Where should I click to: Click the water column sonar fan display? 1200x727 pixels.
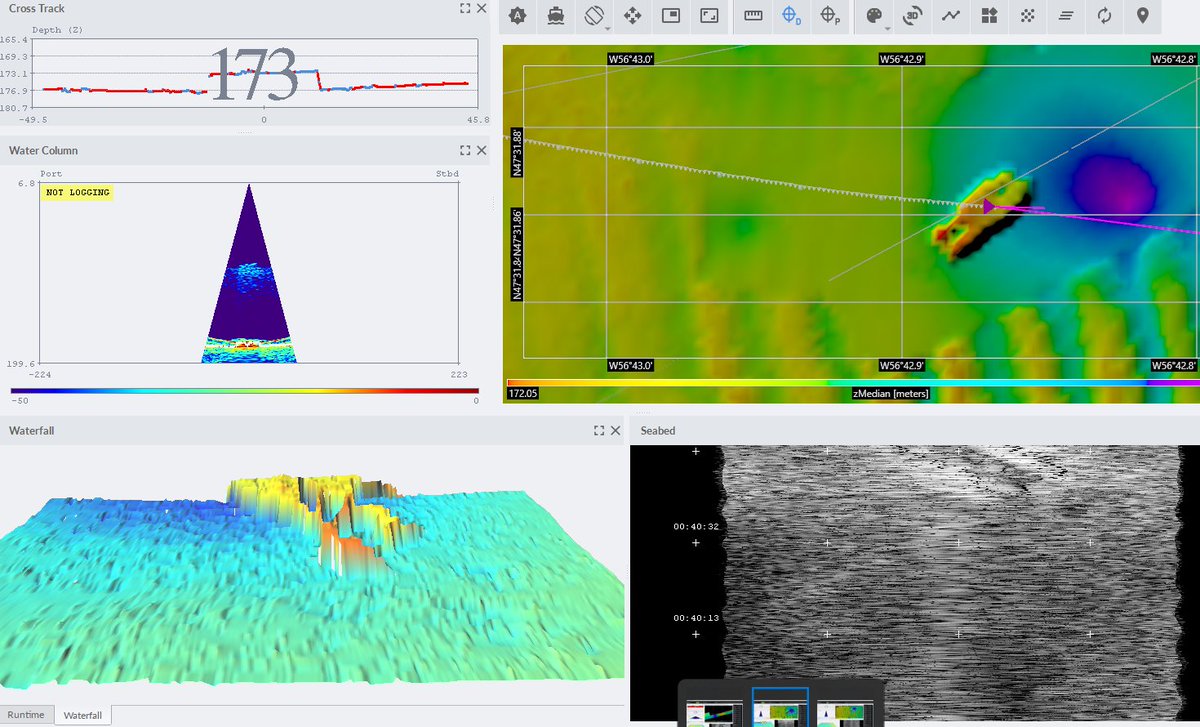pos(249,272)
